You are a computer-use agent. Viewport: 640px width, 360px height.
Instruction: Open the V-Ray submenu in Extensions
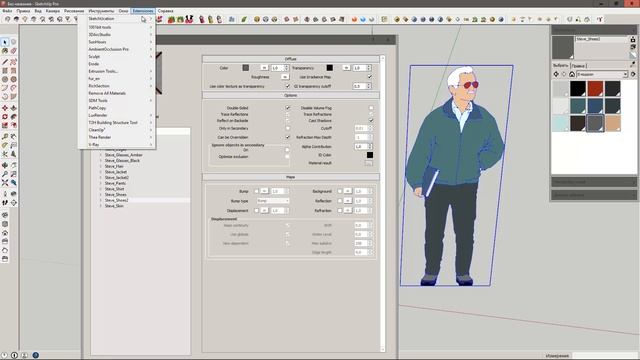coord(116,144)
